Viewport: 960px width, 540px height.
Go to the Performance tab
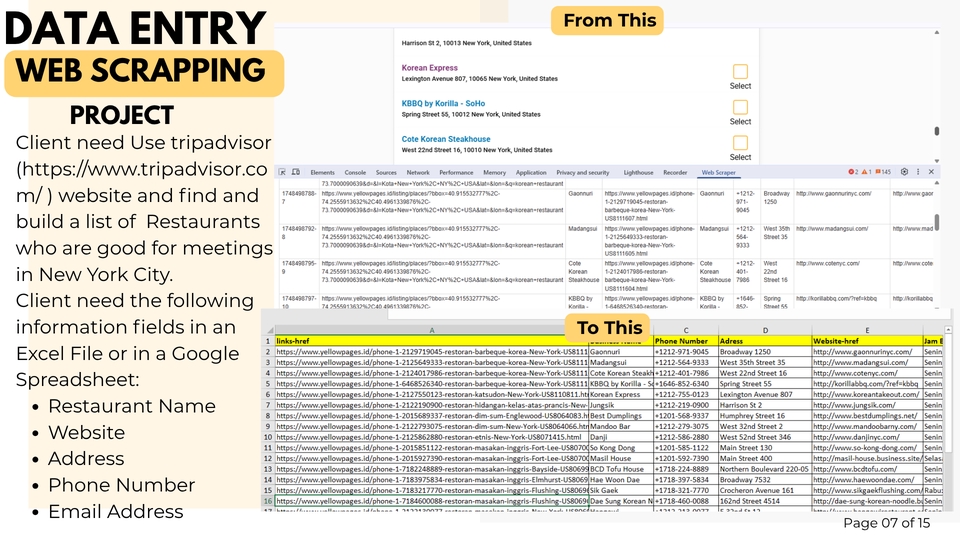coord(456,173)
